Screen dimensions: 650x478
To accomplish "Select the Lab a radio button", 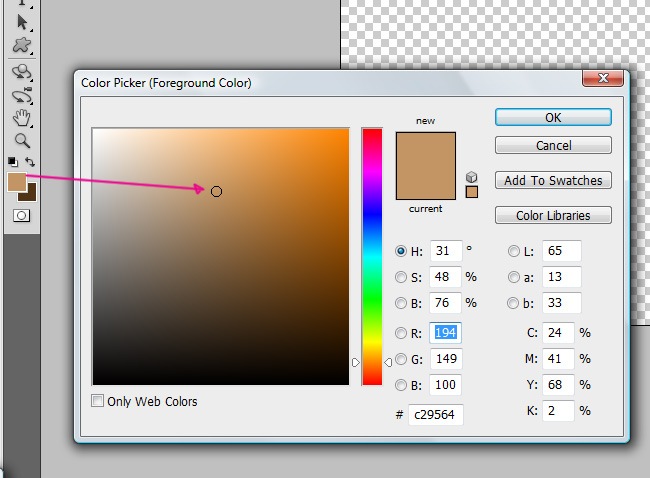I will point(514,277).
